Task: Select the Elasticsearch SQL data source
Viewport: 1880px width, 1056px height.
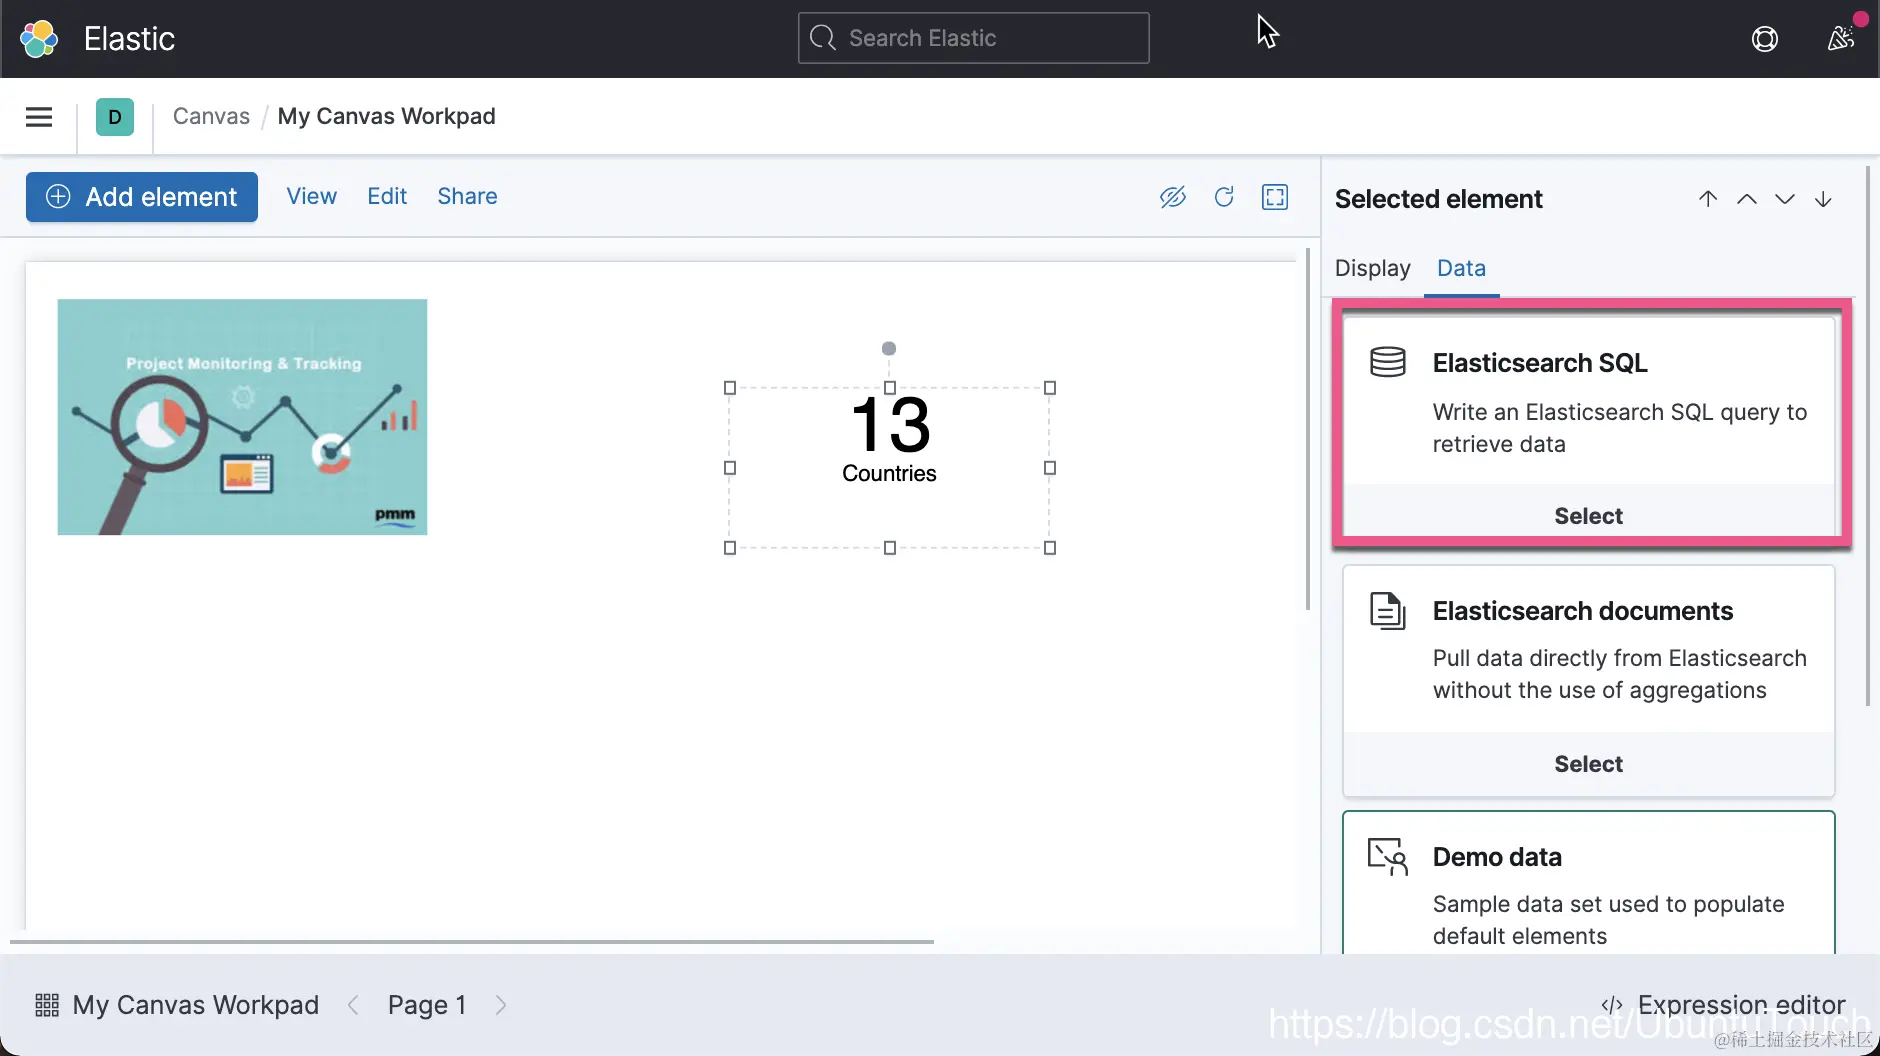Action: 1588,516
